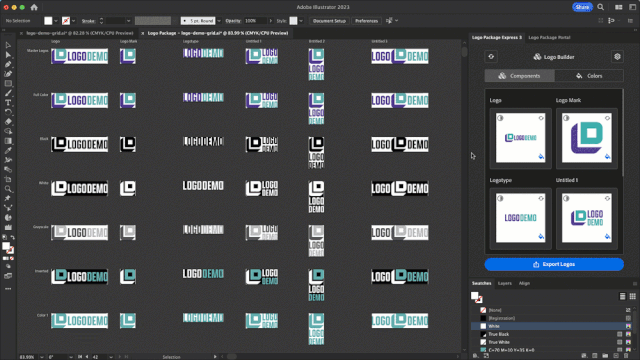
Task: Select the Eyedropper tool
Action: 8,150
